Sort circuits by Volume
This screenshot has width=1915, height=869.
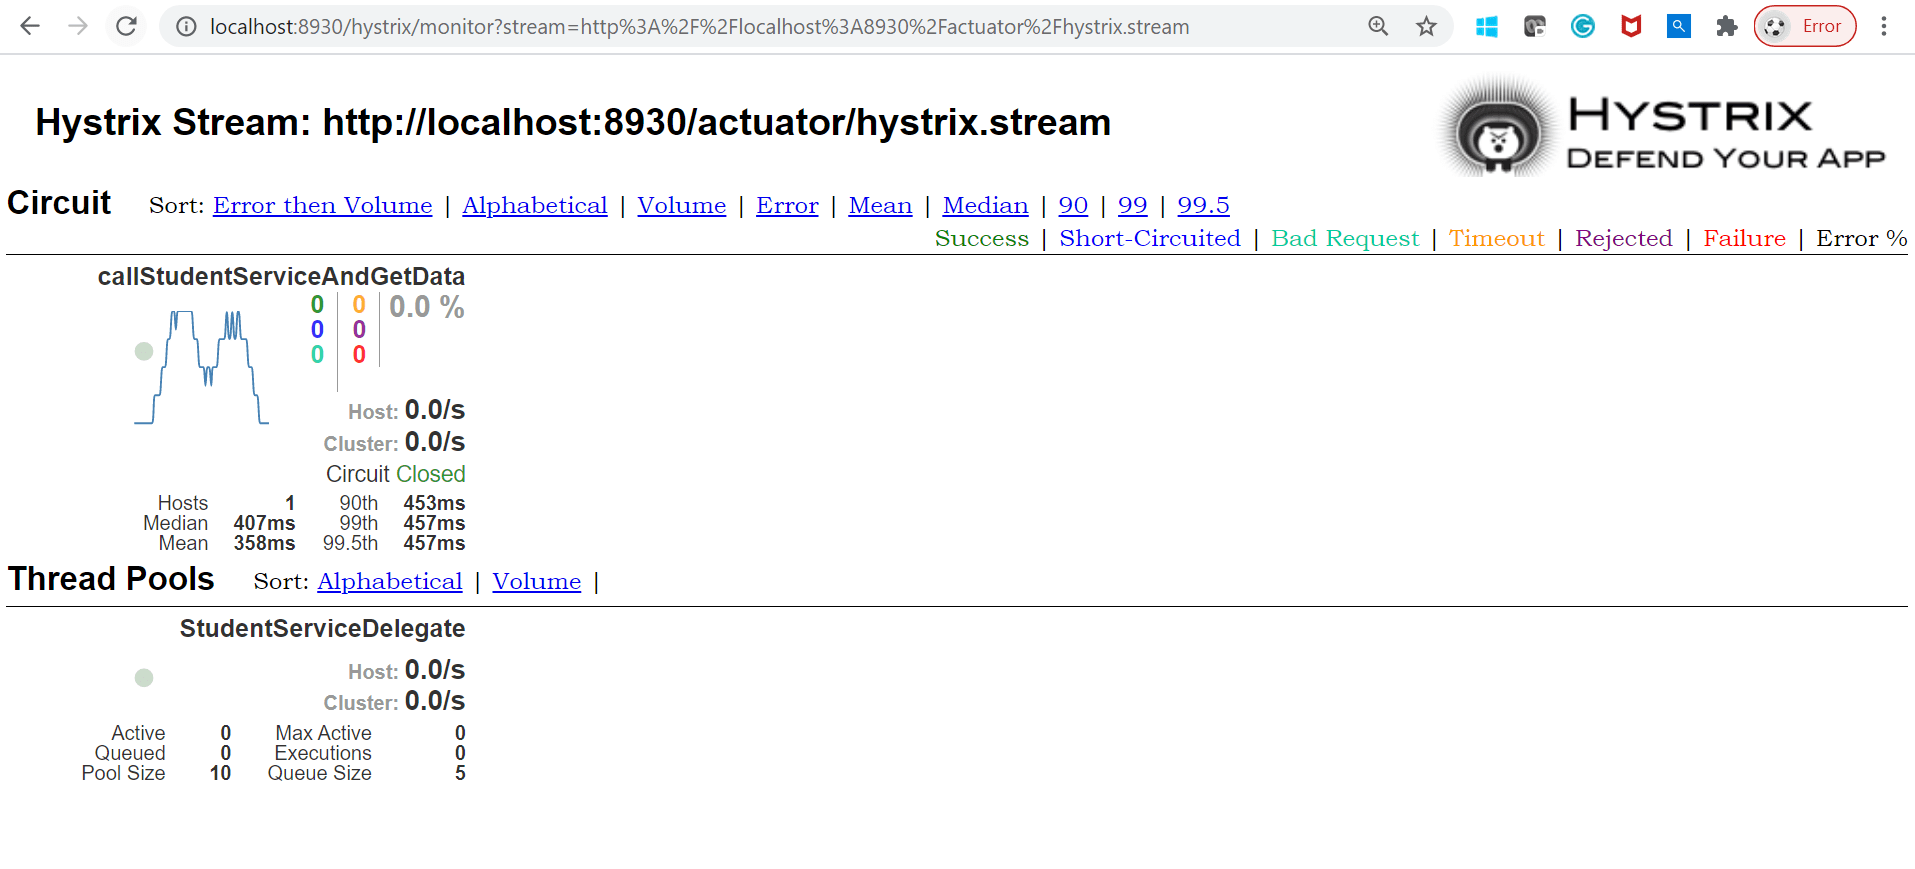pos(682,205)
